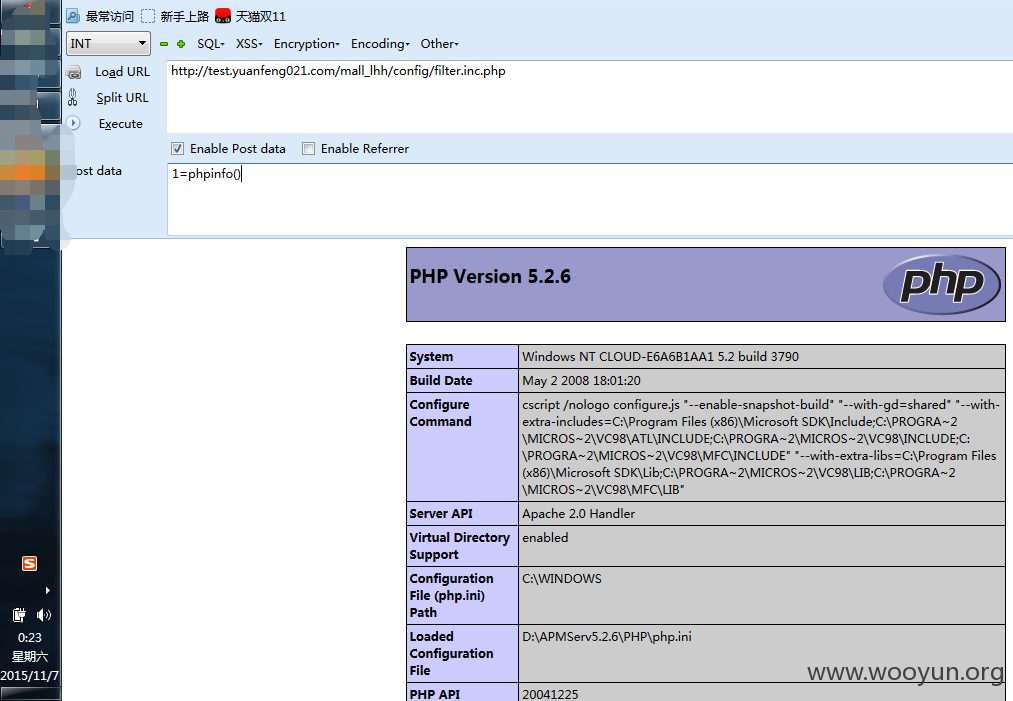
Task: Click the taskbar clock 0:23
Action: [30, 638]
